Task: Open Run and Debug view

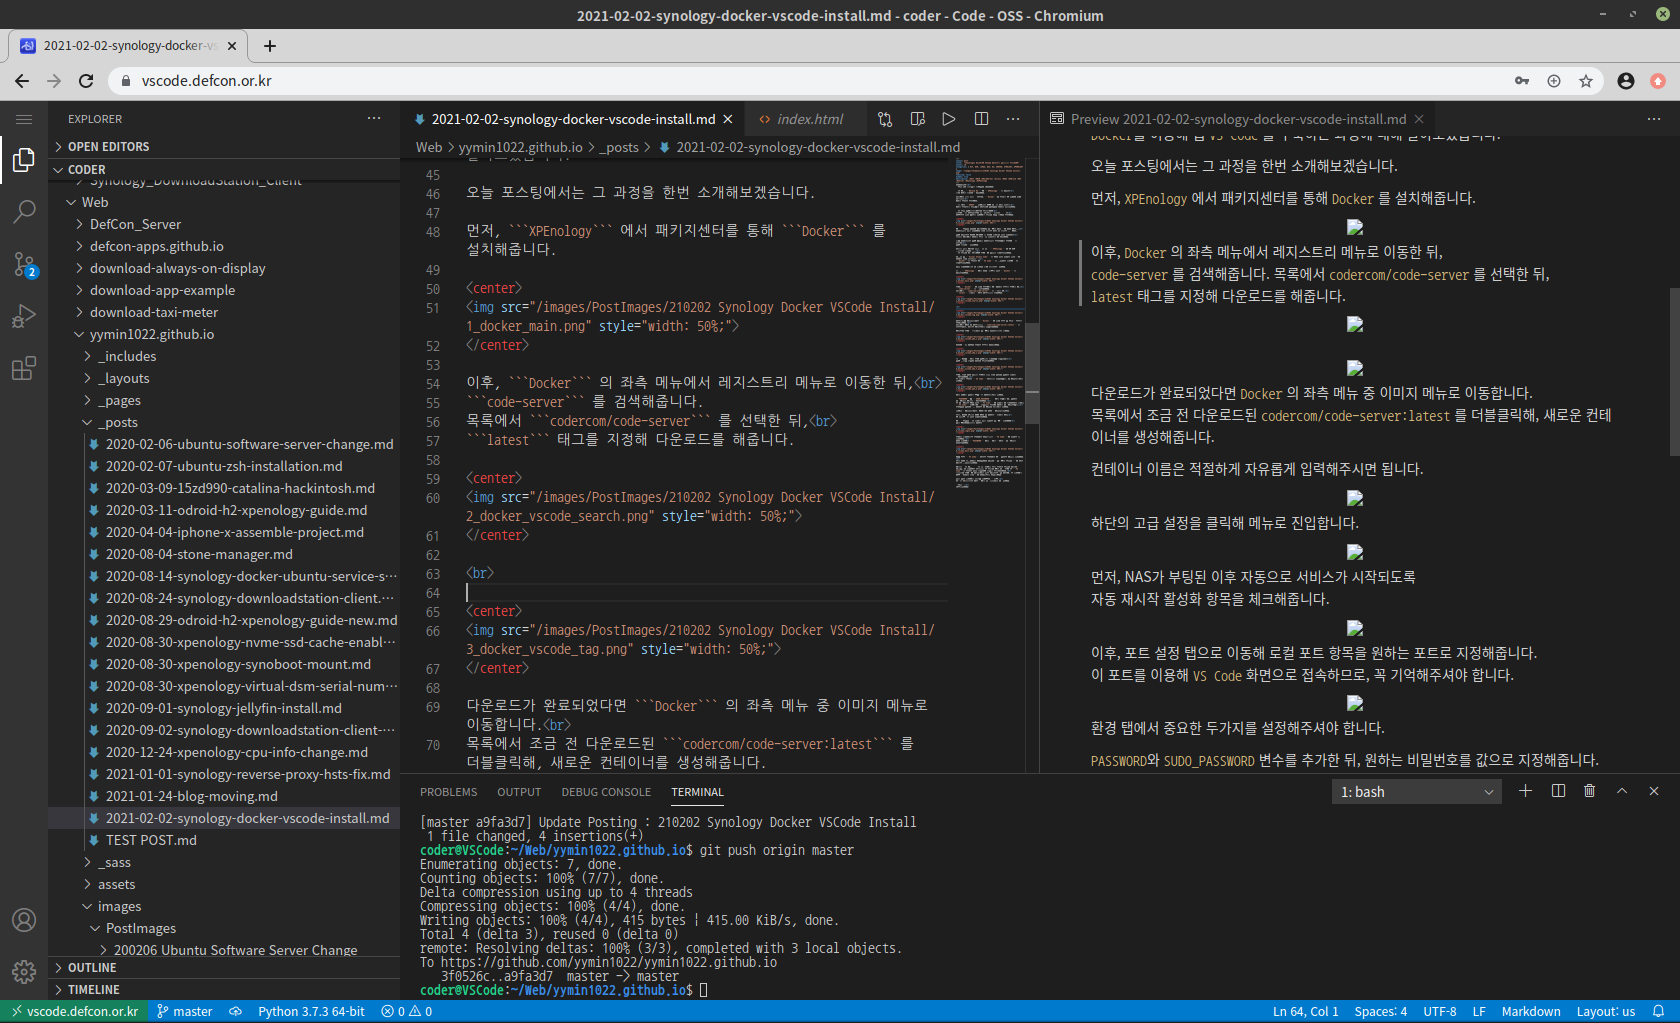Action: (24, 316)
